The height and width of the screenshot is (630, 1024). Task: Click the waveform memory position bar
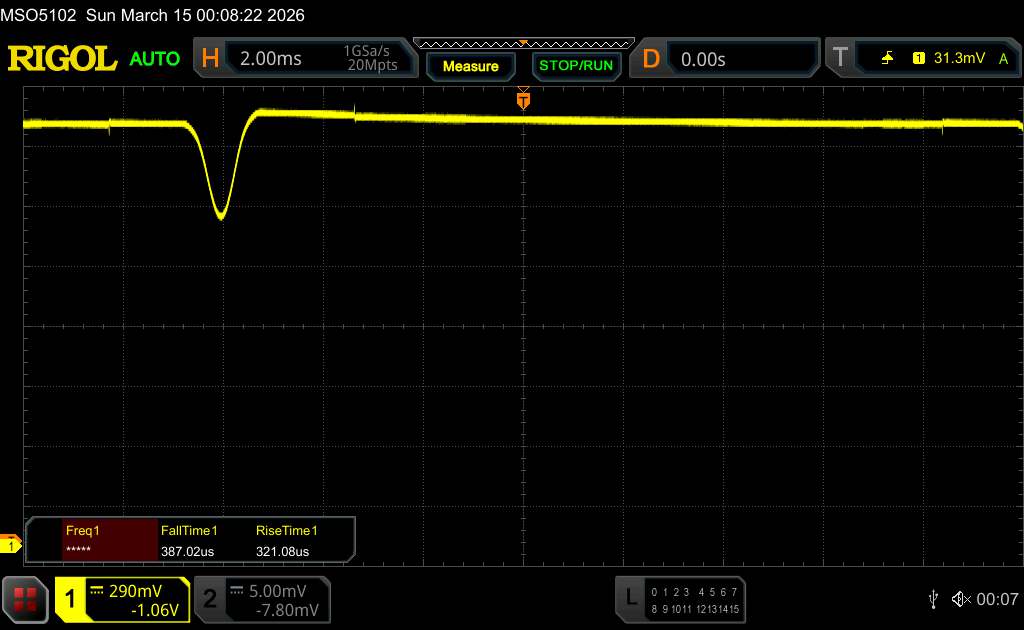point(523,43)
